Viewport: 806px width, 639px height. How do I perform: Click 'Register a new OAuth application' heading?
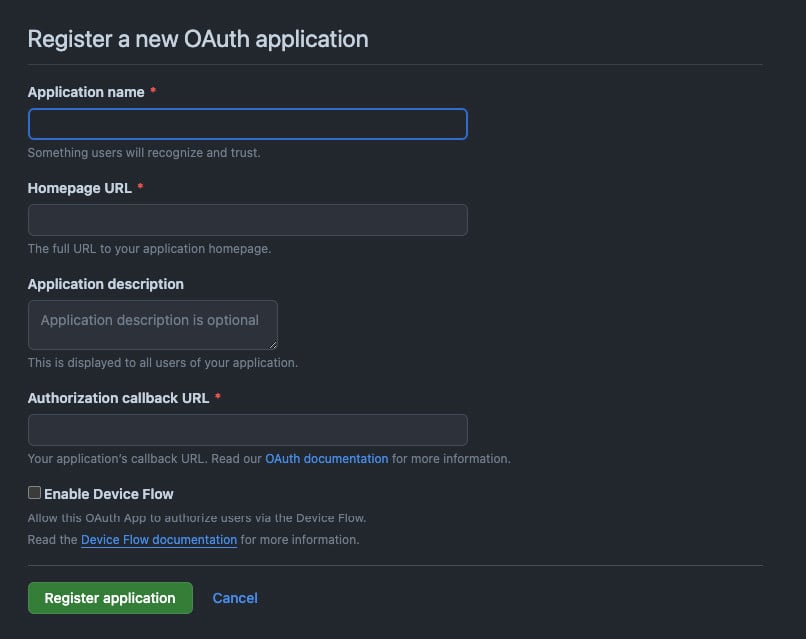[x=198, y=39]
